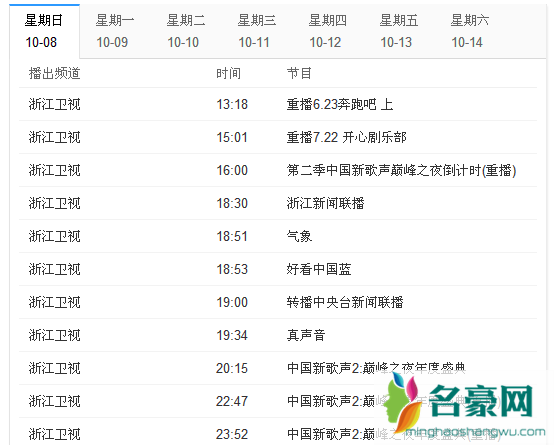This screenshot has width=554, height=445.
Task: Click the 18:53 time cell
Action: 232,269
